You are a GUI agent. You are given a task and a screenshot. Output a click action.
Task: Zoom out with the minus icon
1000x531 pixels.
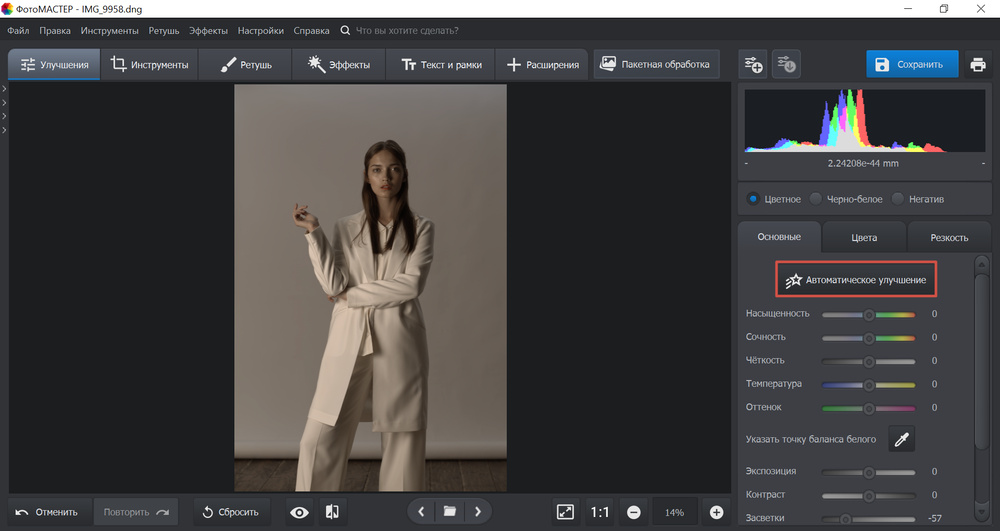click(x=633, y=512)
